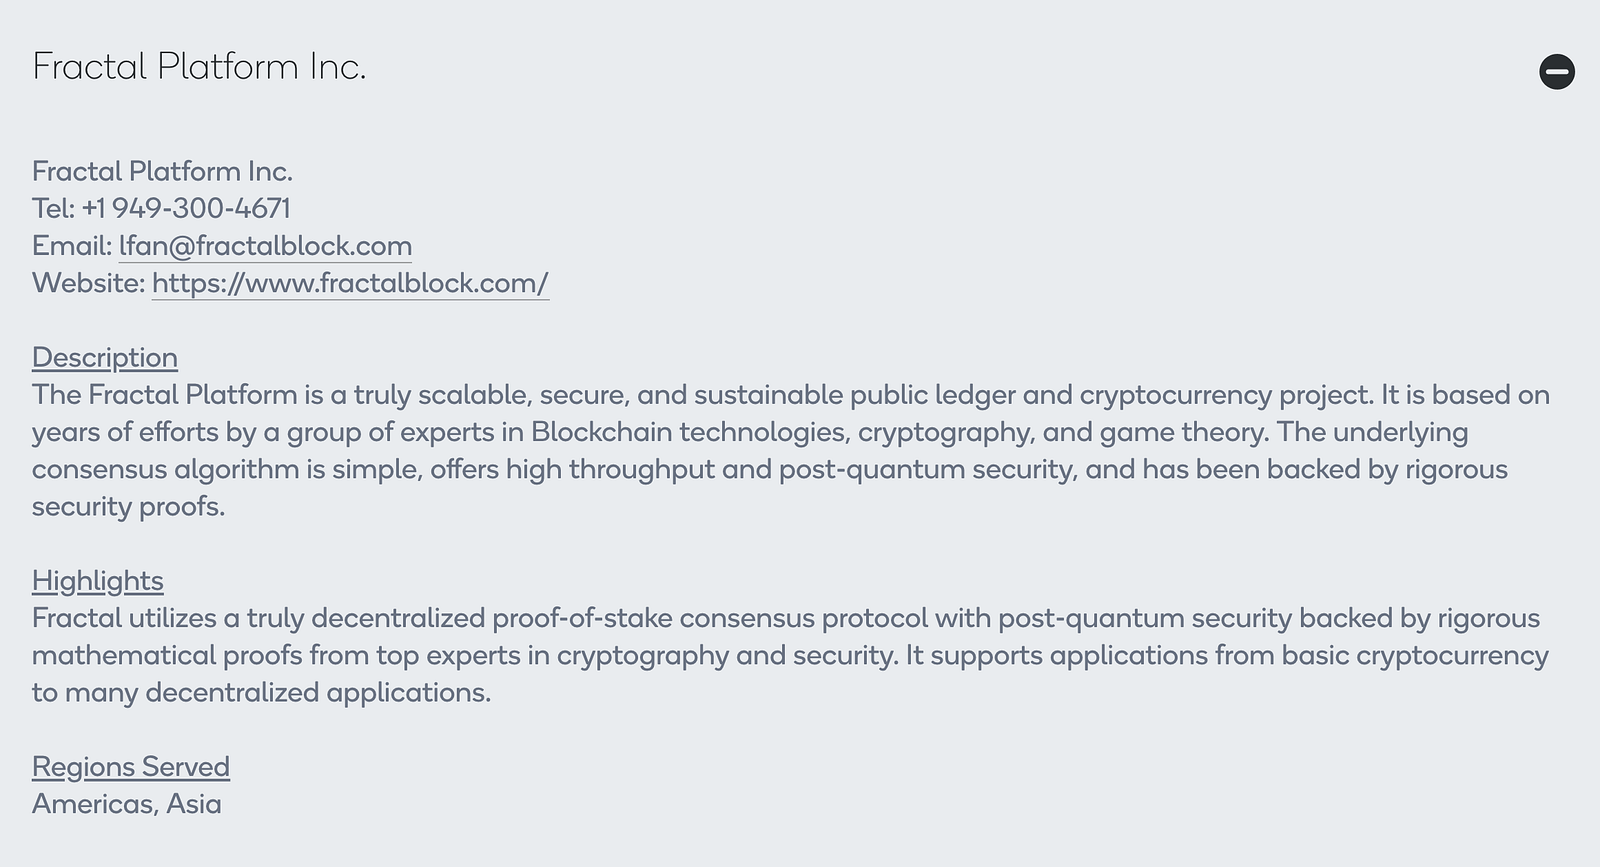Click the Fractal Platform Inc. accordion title

(x=199, y=67)
